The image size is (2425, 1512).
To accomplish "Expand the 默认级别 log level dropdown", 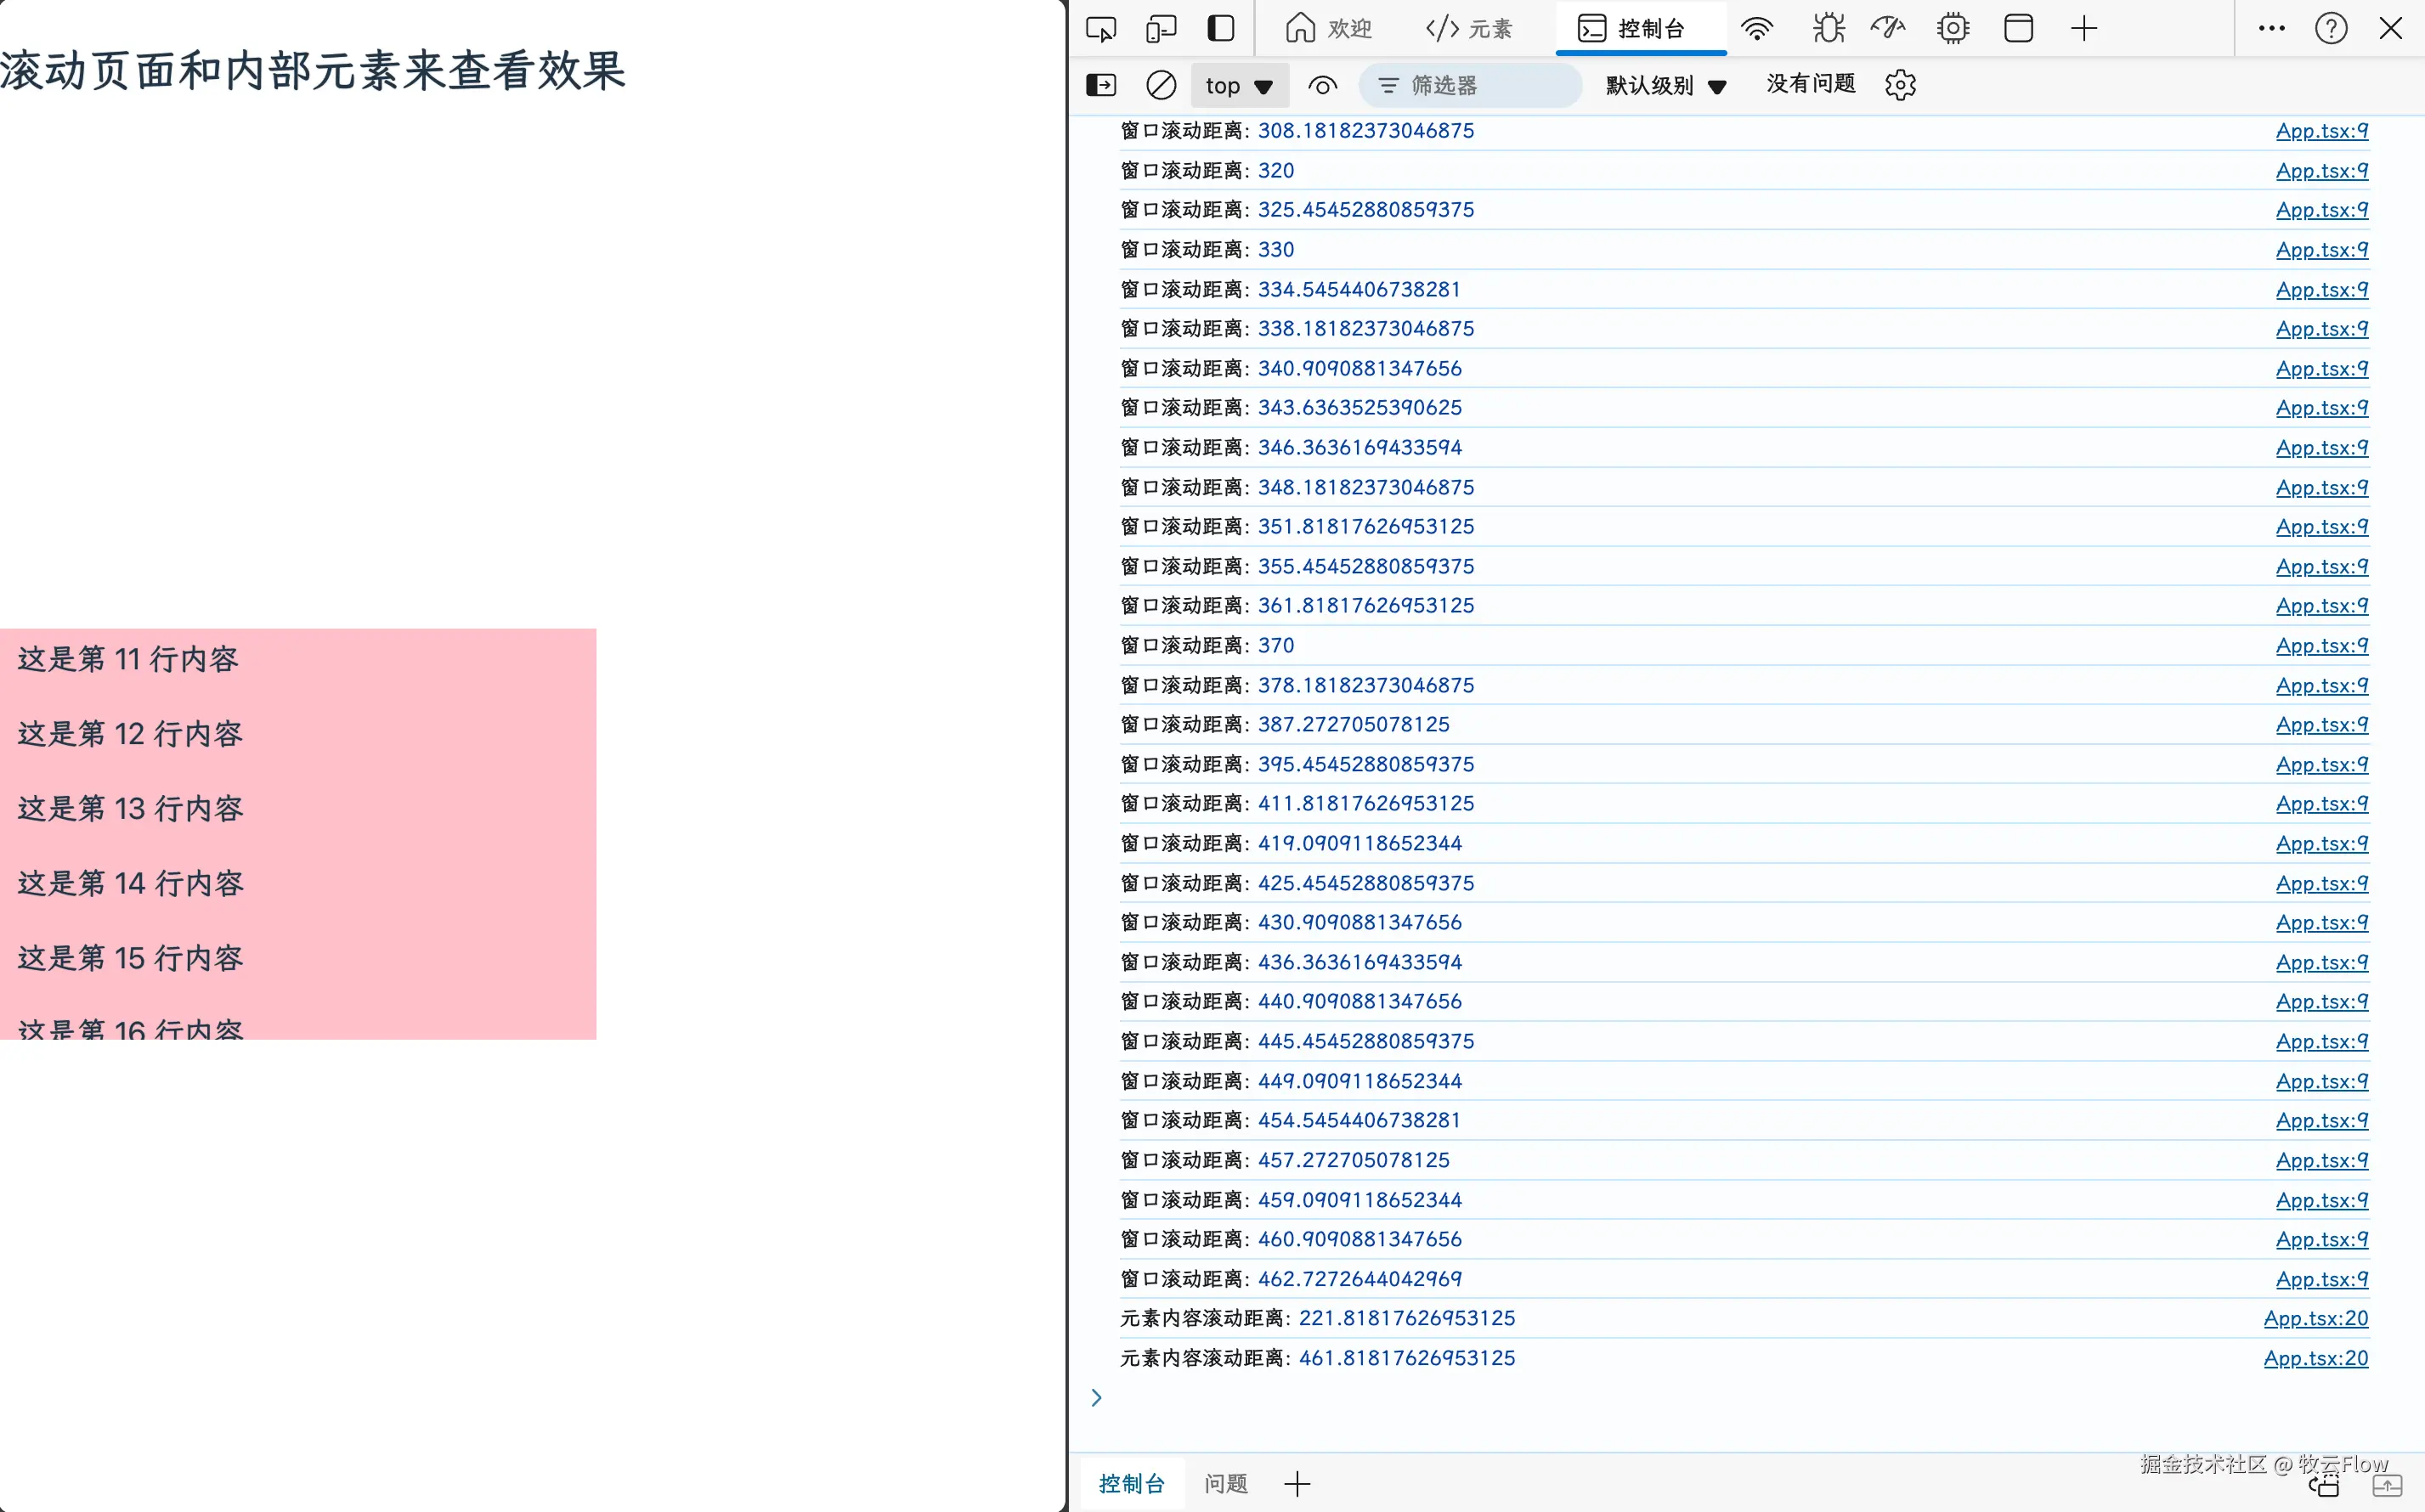I will tap(1666, 86).
